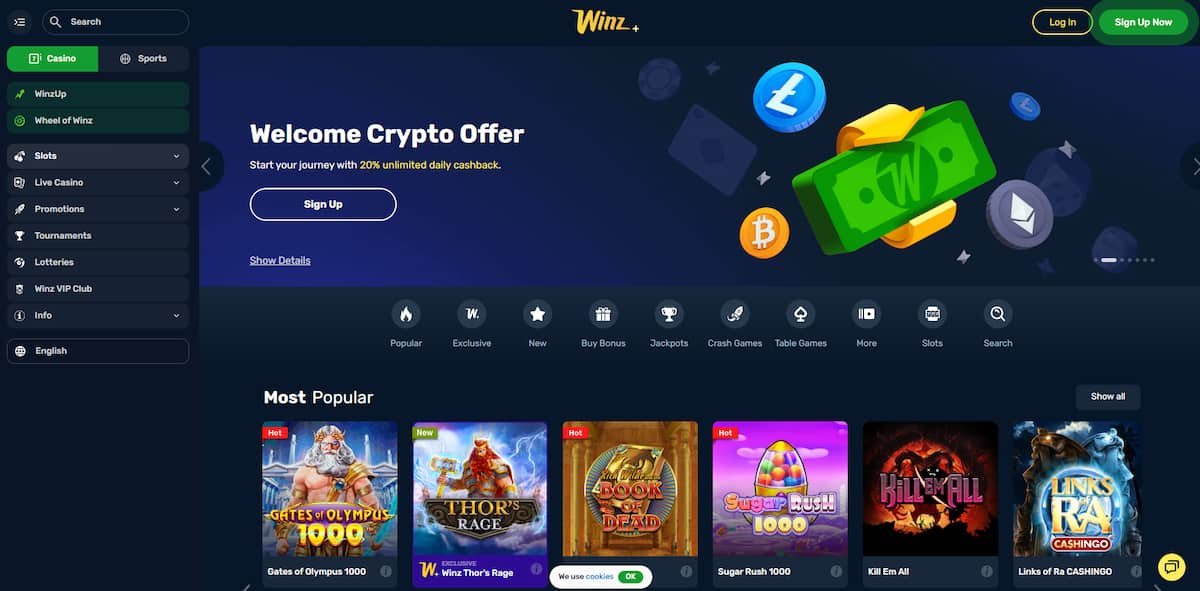
Task: Open the Show Details link
Action: point(280,260)
